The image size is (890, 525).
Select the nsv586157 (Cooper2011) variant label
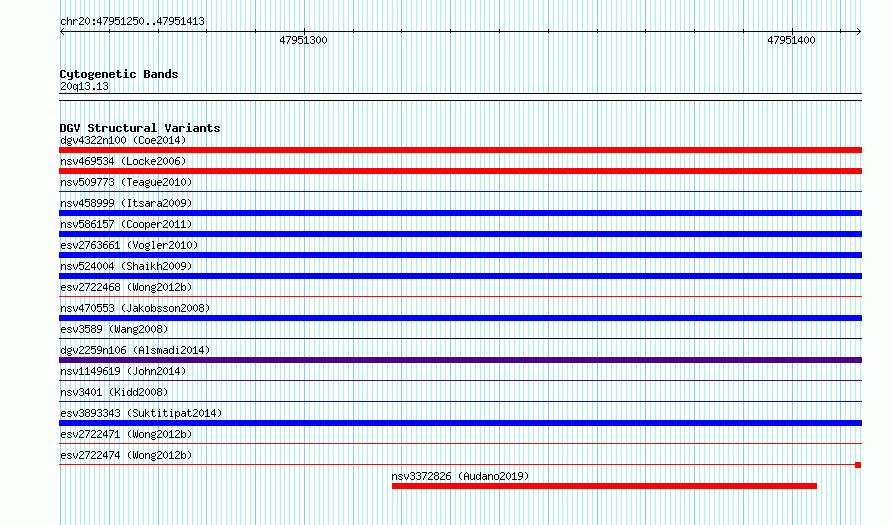click(x=126, y=224)
